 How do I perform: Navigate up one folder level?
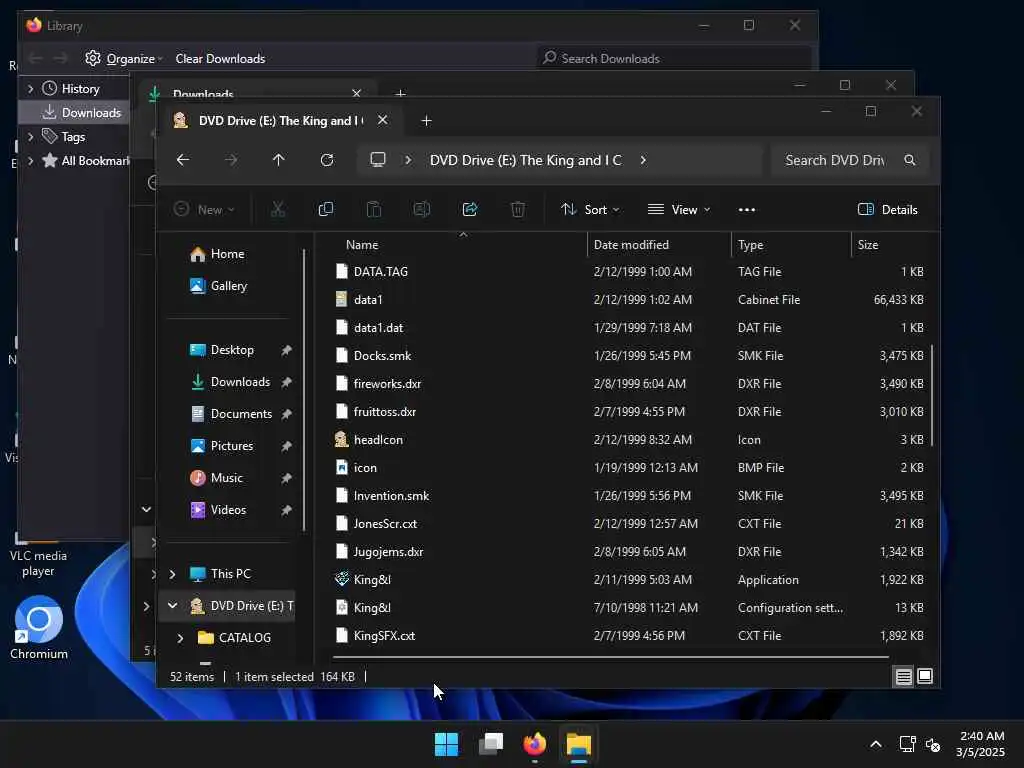[x=278, y=160]
